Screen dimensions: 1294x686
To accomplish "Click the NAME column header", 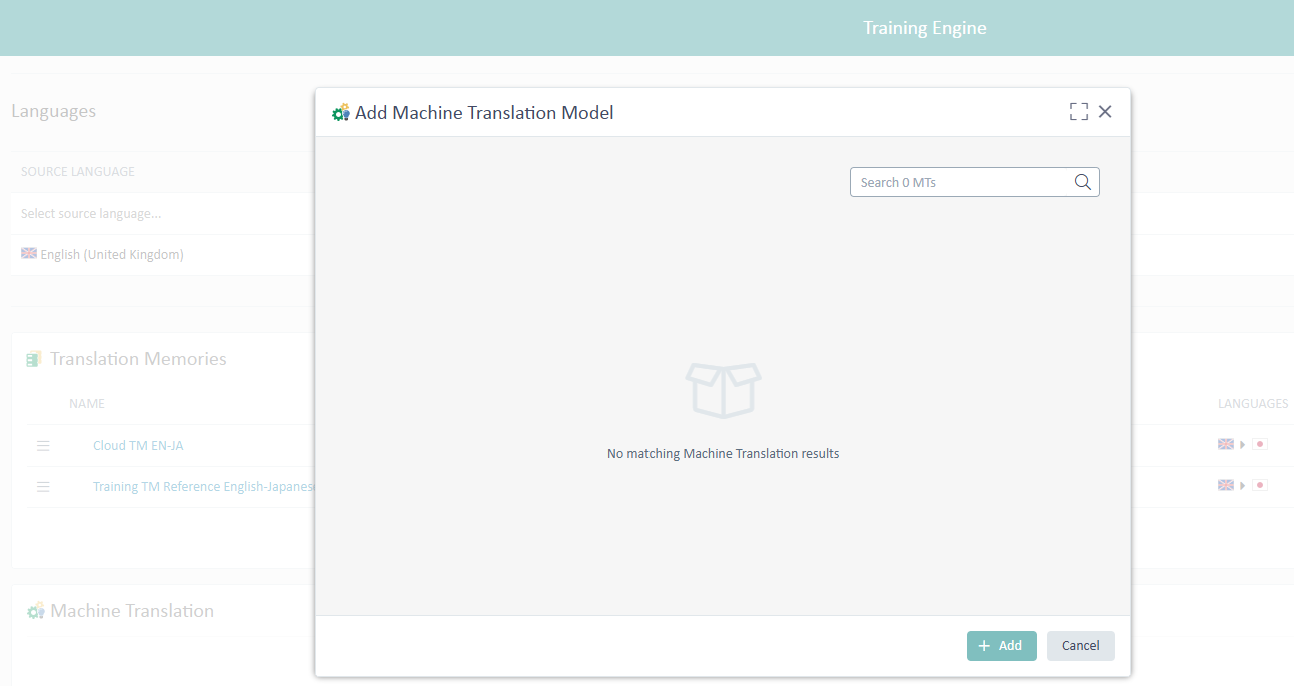I will (86, 403).
